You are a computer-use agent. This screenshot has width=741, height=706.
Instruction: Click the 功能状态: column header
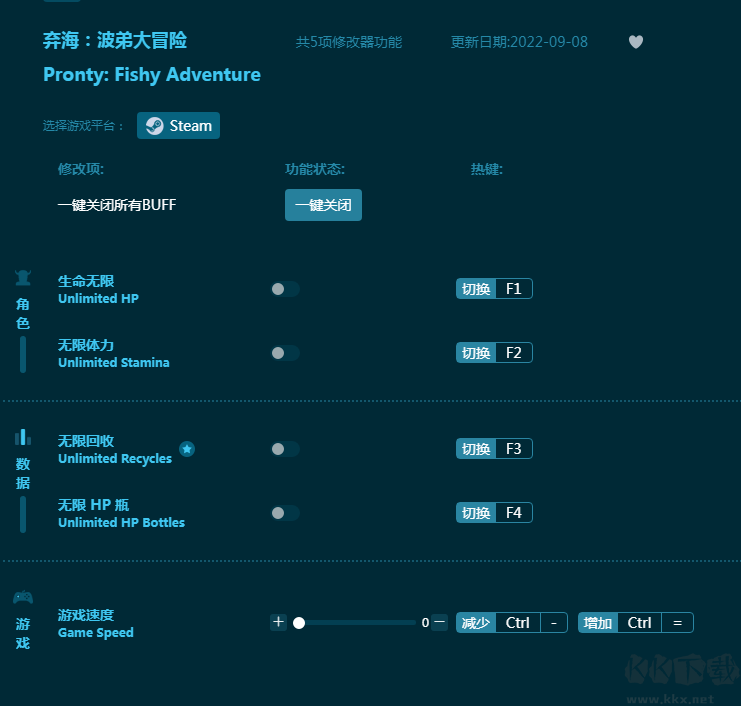(x=315, y=169)
